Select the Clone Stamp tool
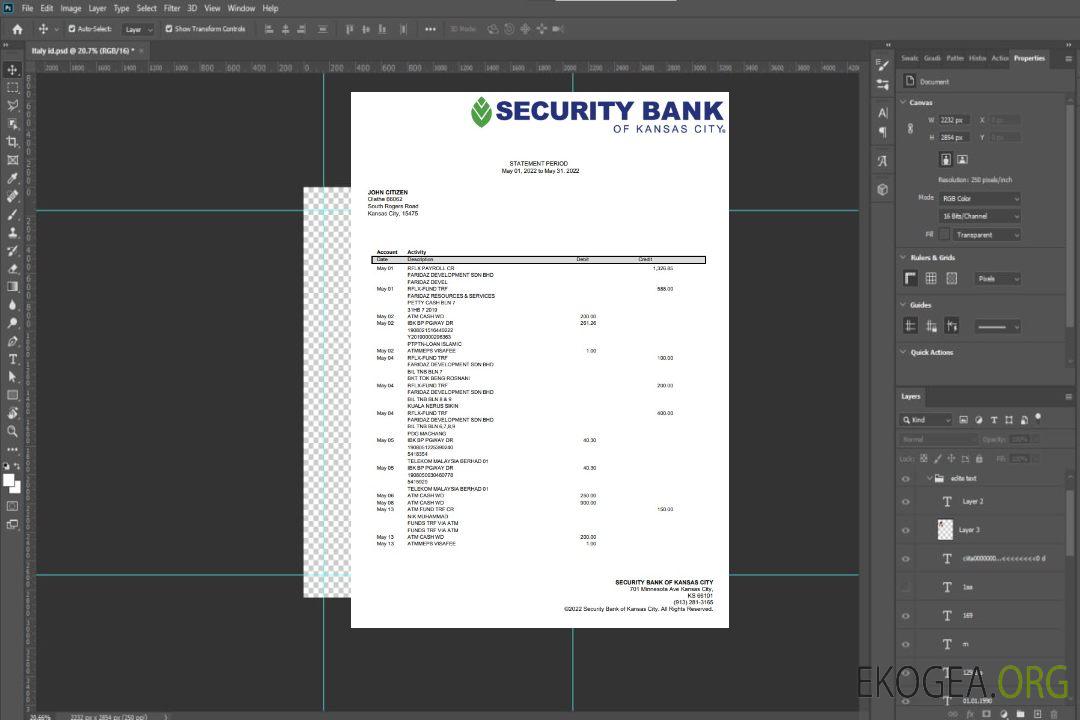1080x720 pixels. coord(12,232)
